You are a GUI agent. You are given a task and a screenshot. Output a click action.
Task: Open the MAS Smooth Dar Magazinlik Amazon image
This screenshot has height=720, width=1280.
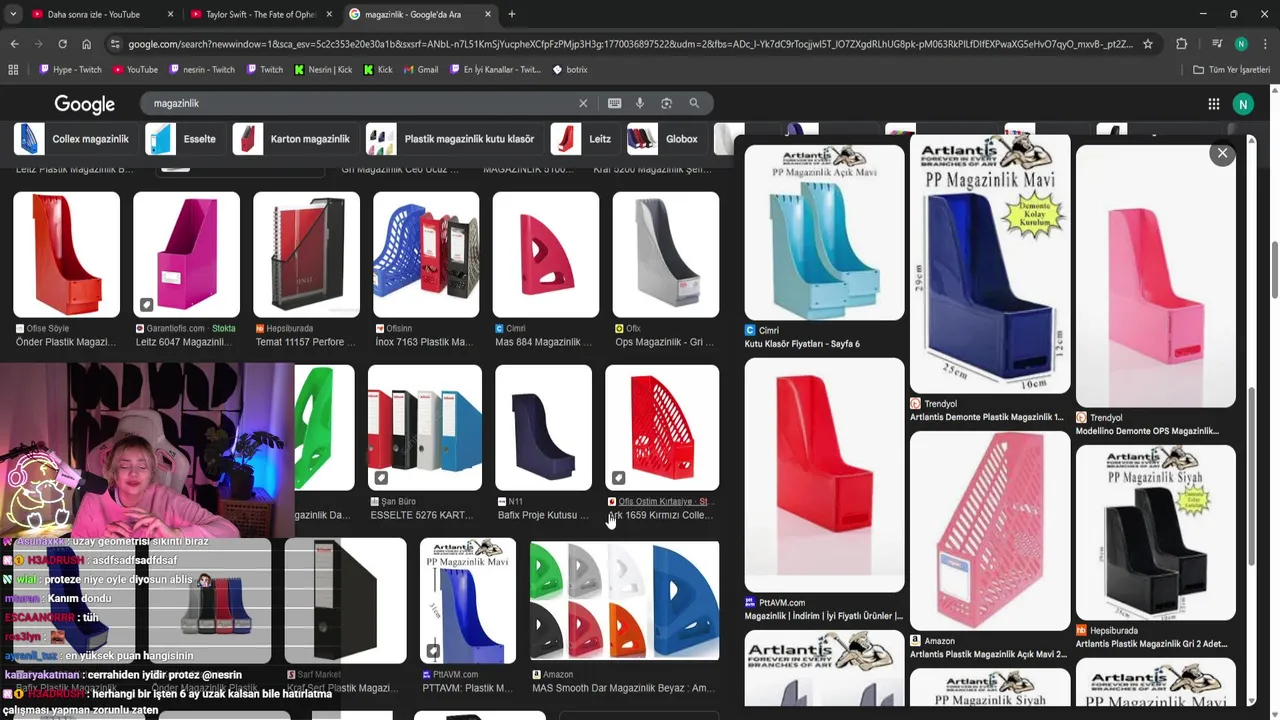point(625,601)
